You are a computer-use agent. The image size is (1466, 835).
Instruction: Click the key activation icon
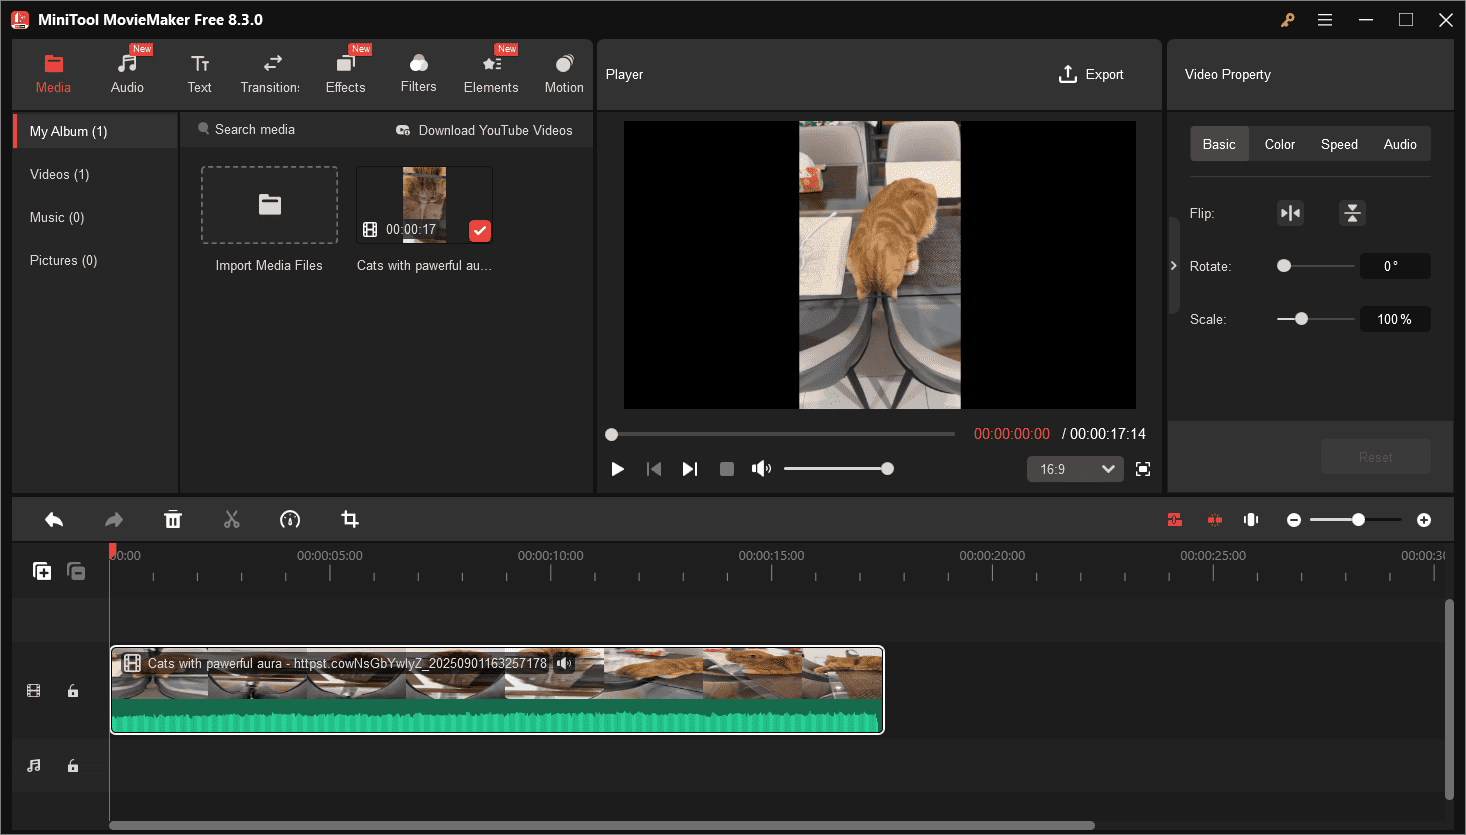coord(1288,20)
